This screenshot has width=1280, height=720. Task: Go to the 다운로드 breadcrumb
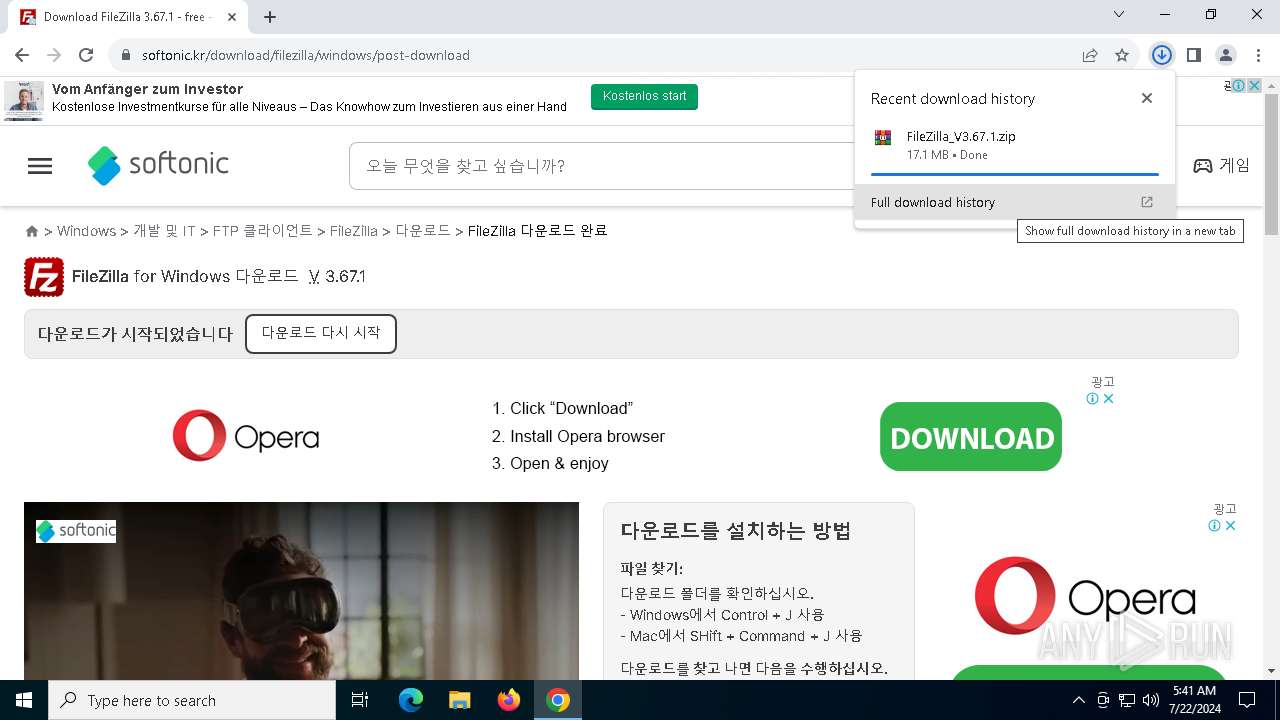pos(423,231)
